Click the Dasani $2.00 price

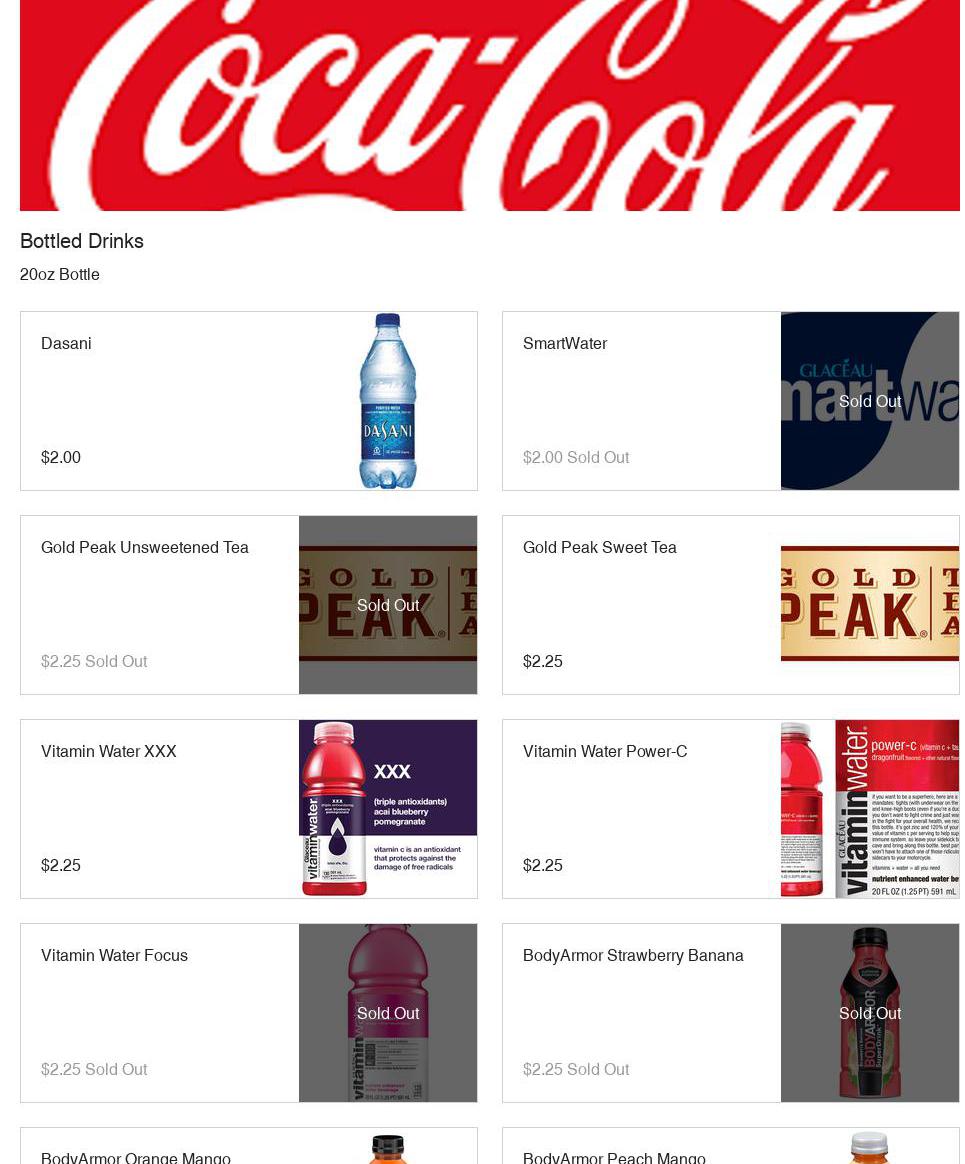tap(61, 457)
